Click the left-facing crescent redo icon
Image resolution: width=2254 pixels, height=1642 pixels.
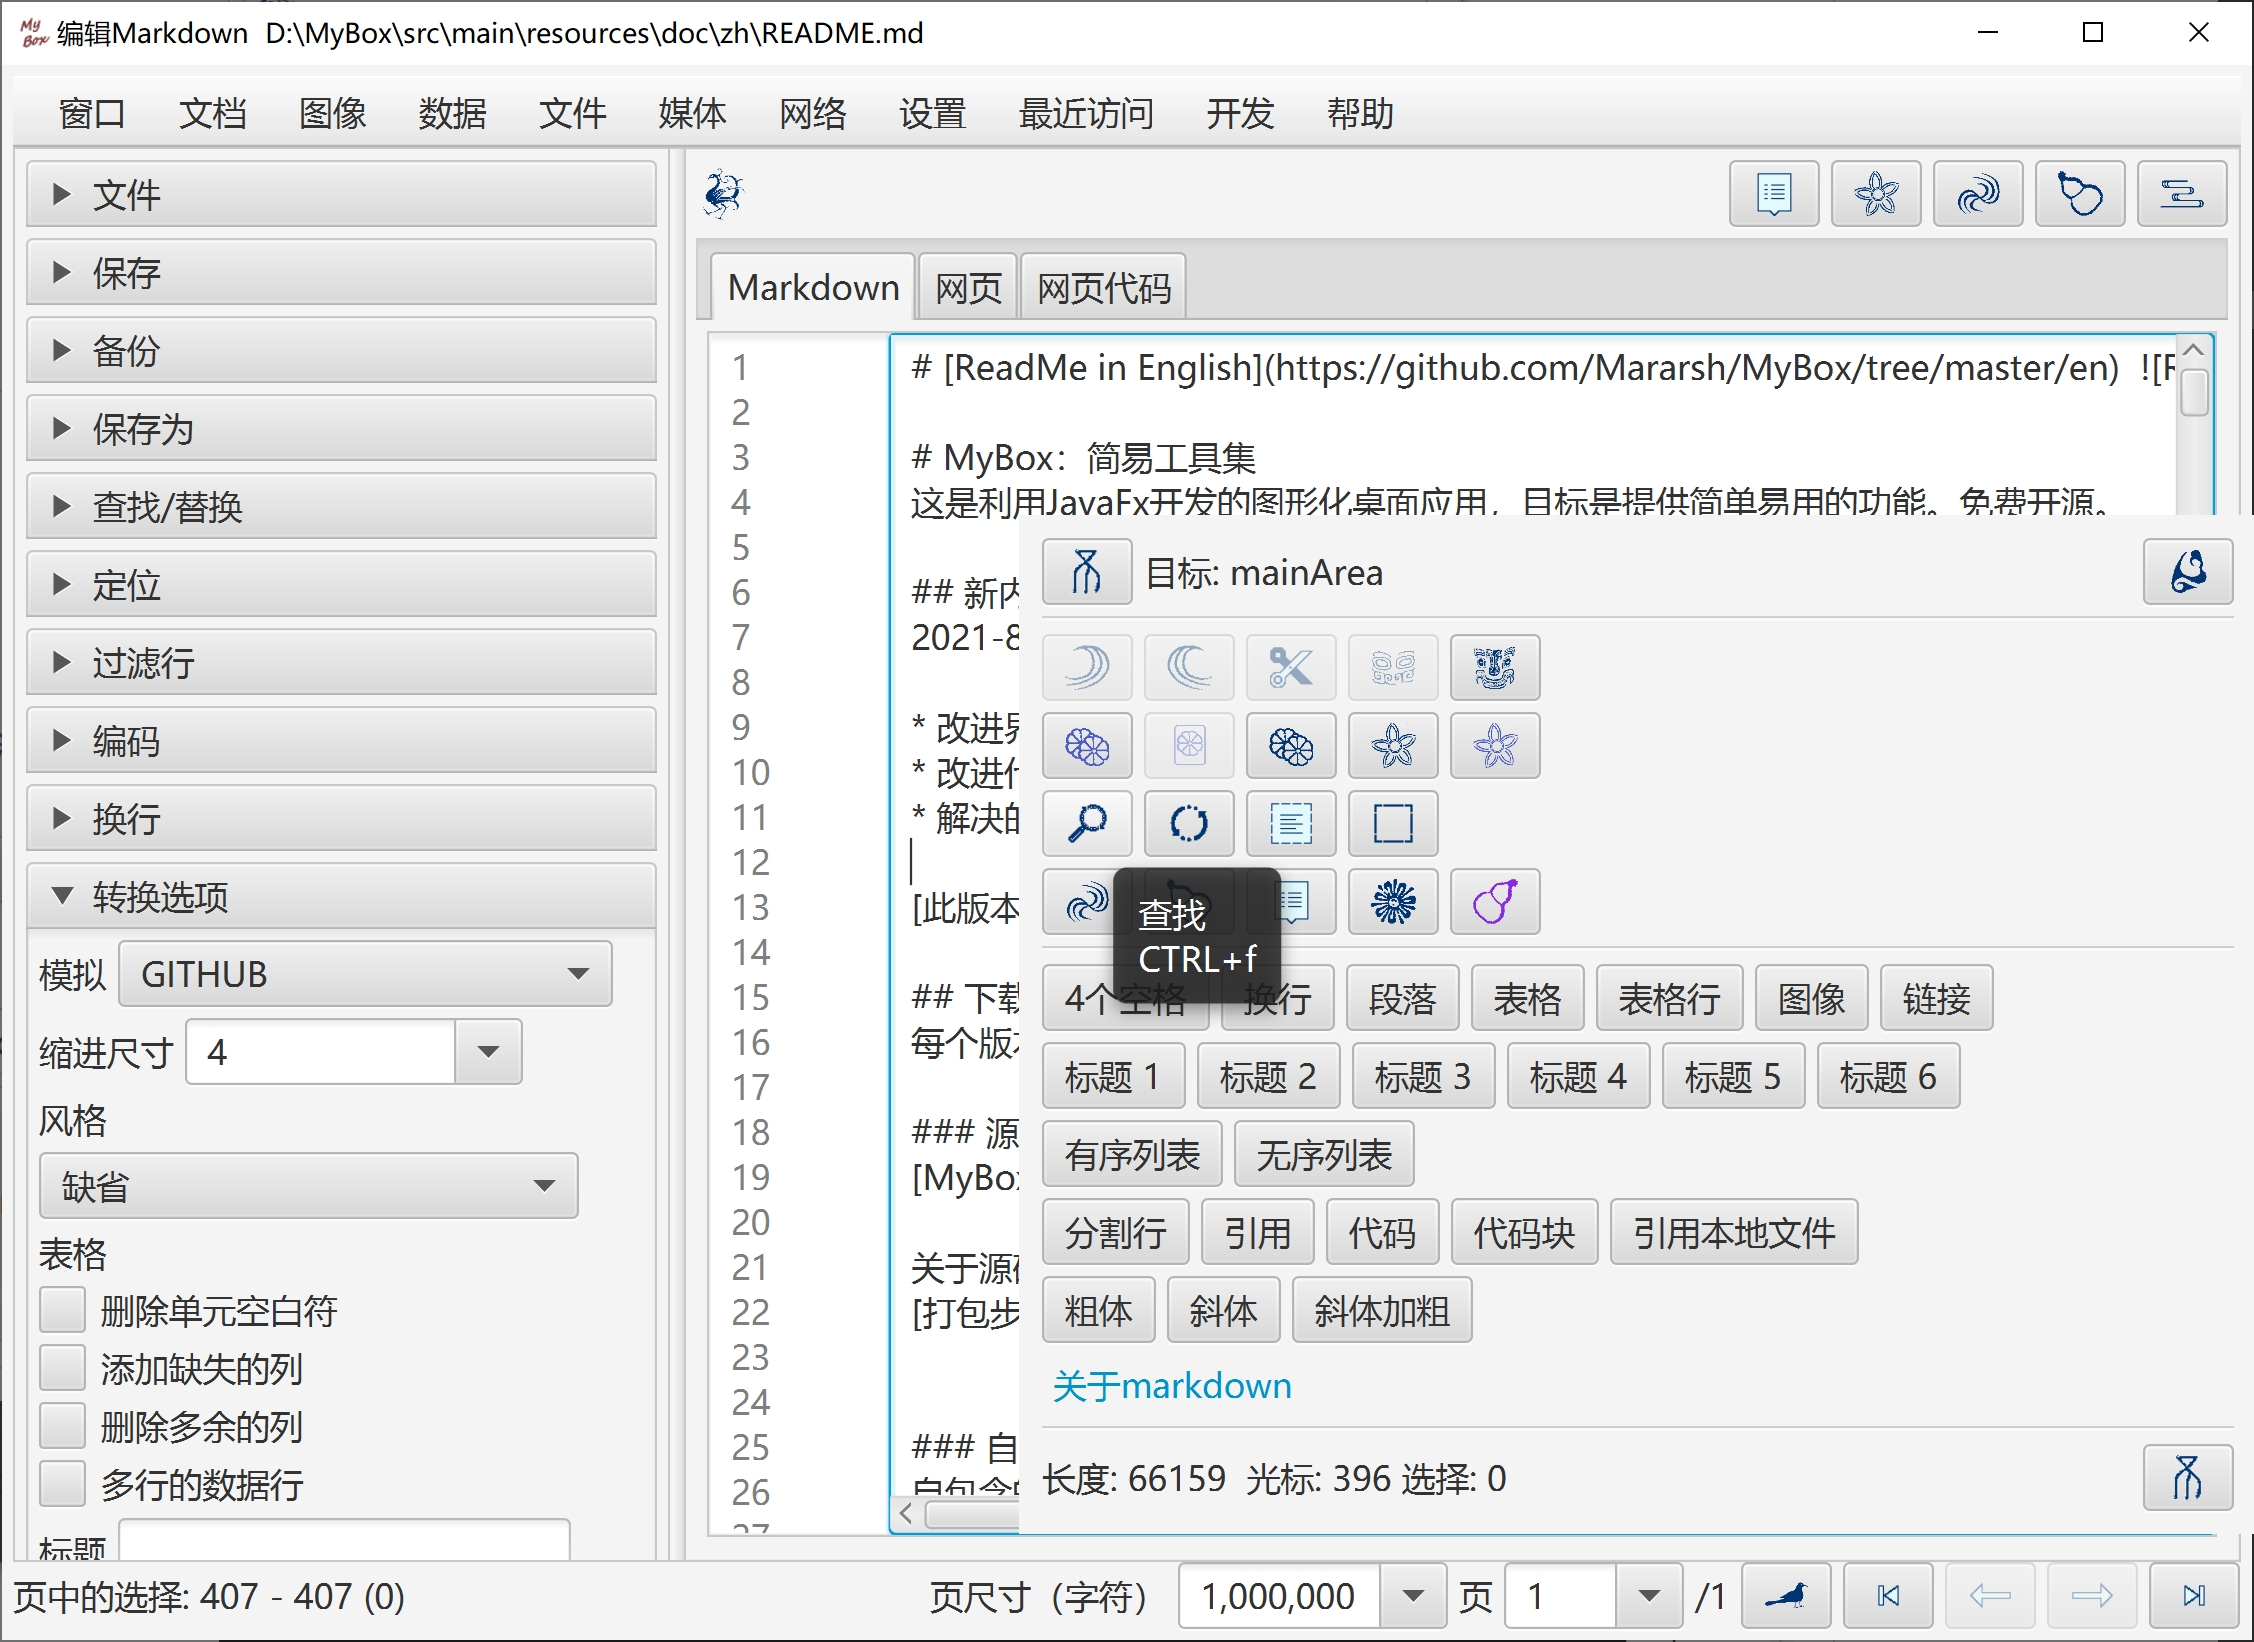(x=1189, y=667)
